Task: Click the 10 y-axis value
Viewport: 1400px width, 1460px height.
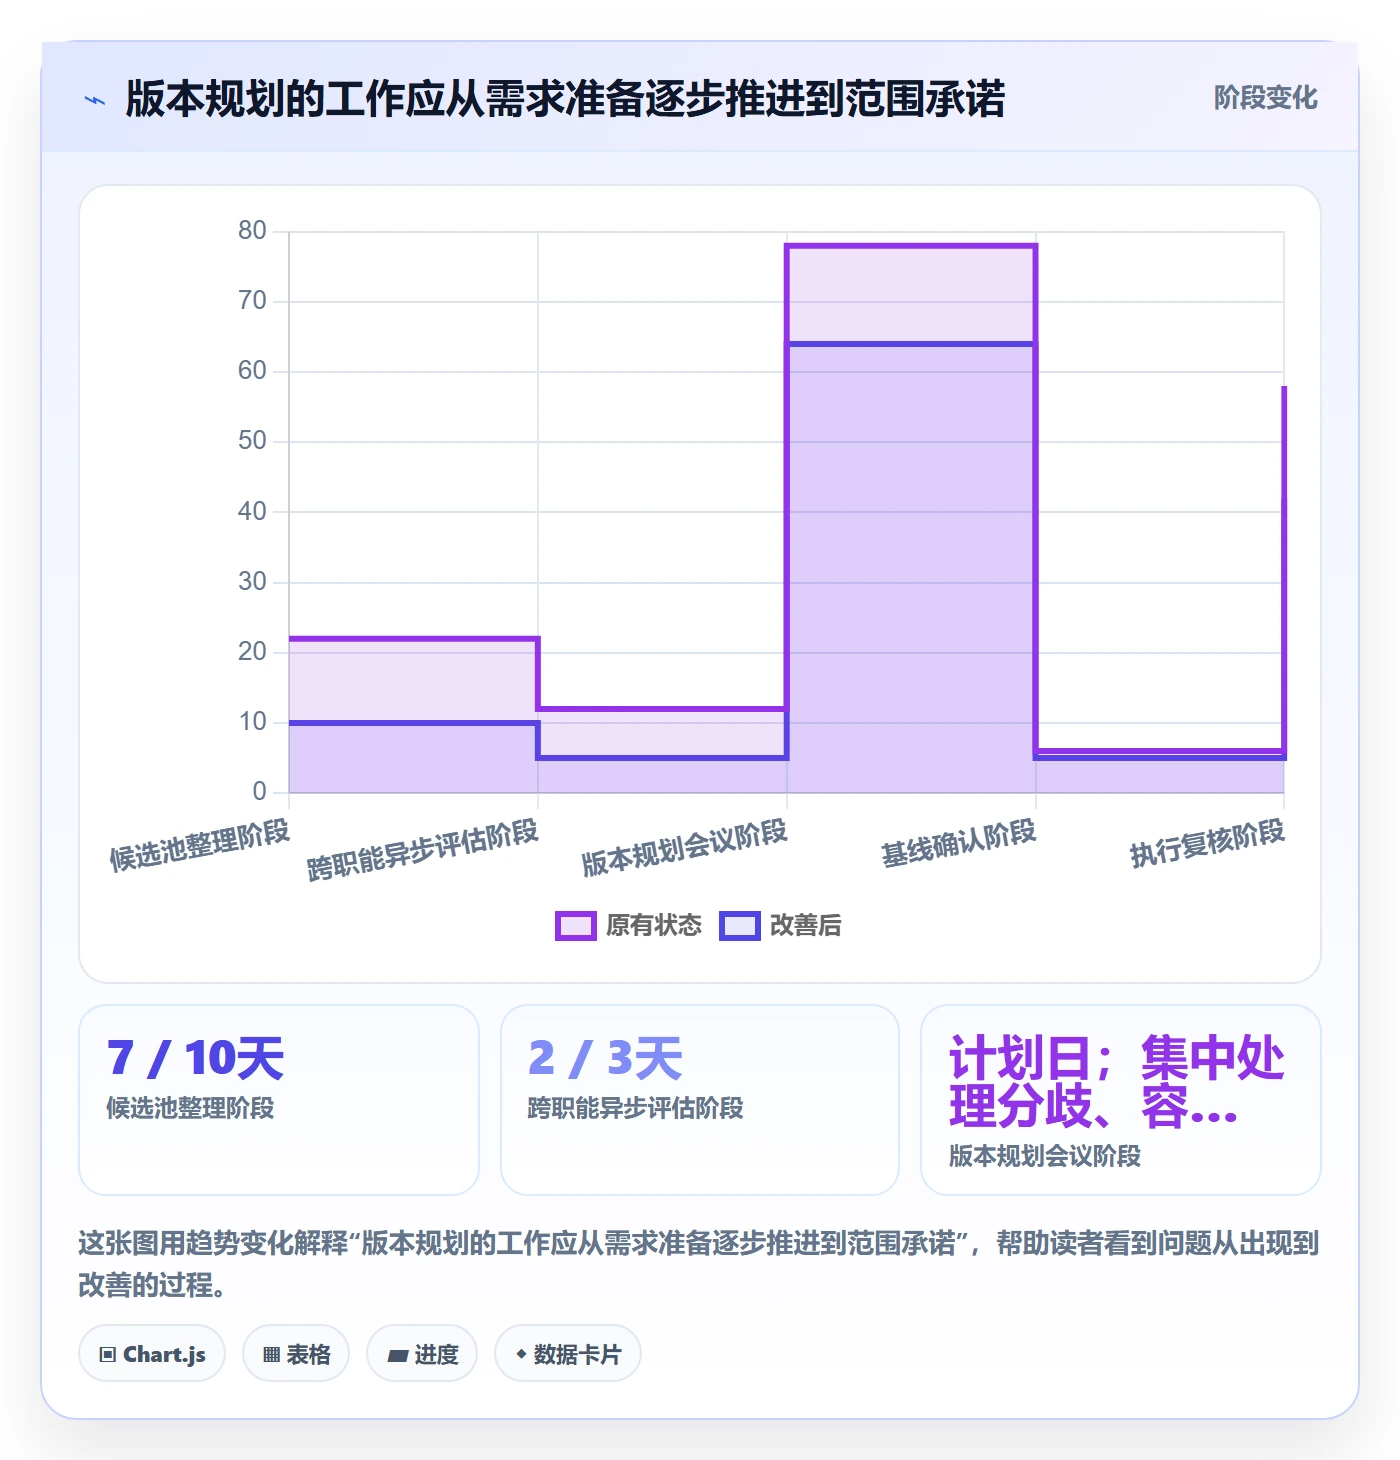Action: pyautogui.click(x=252, y=722)
